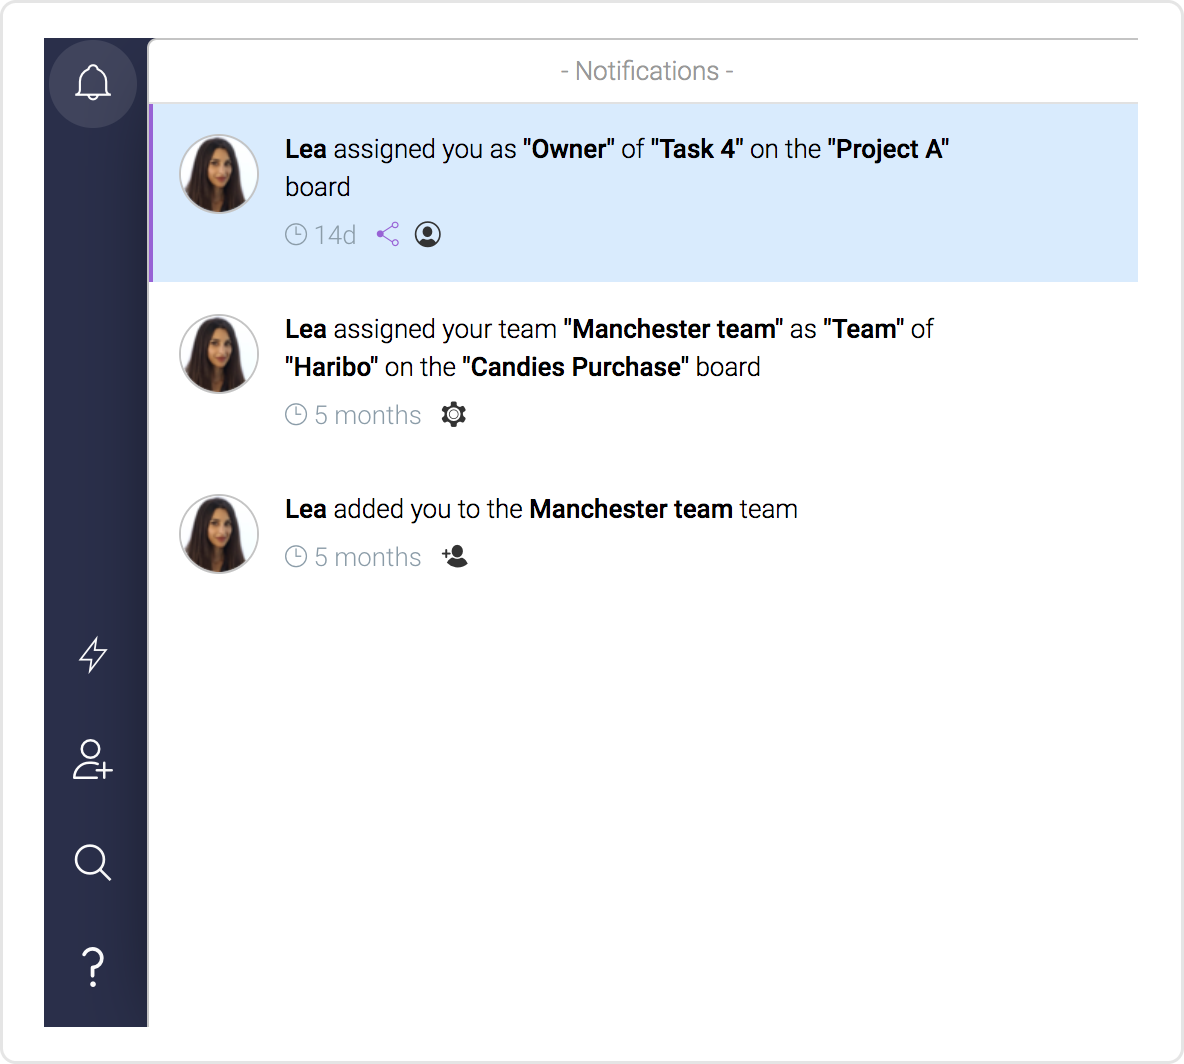1184x1064 pixels.
Task: Open the bell notifications icon in sidebar
Action: (x=93, y=82)
